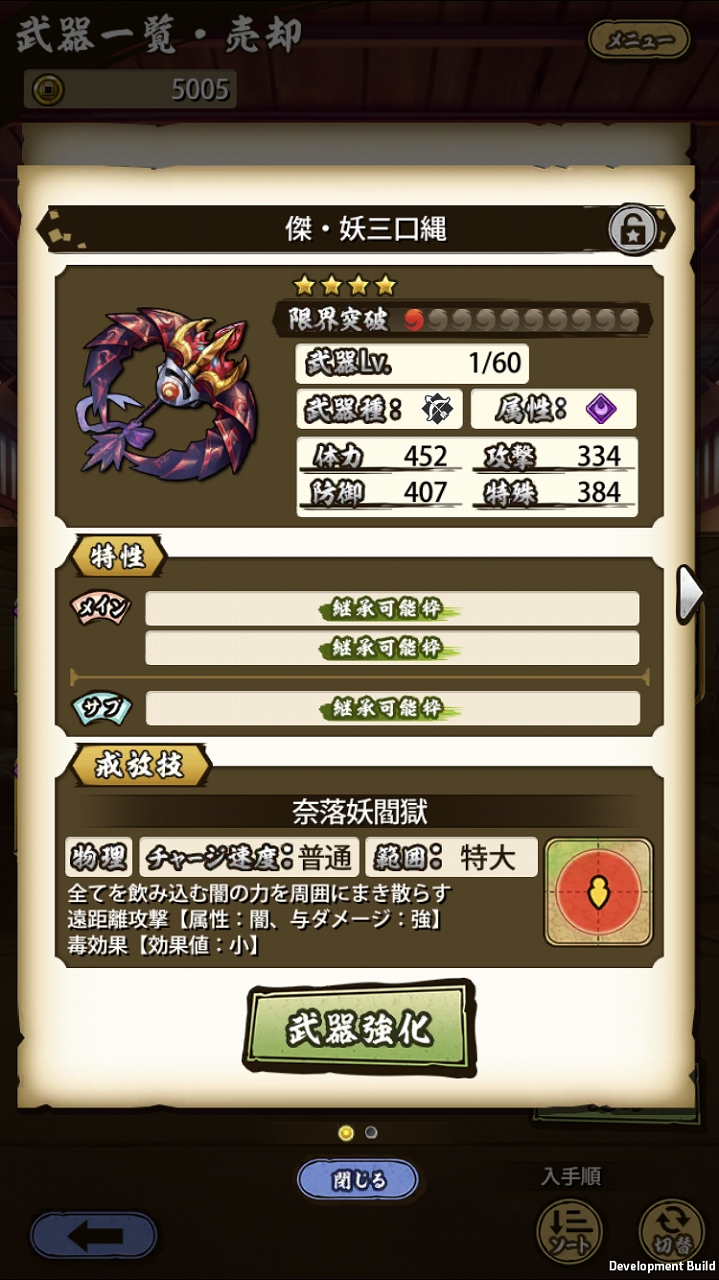Click the weapon type bow icon
The height and width of the screenshot is (1280, 719).
(436, 409)
